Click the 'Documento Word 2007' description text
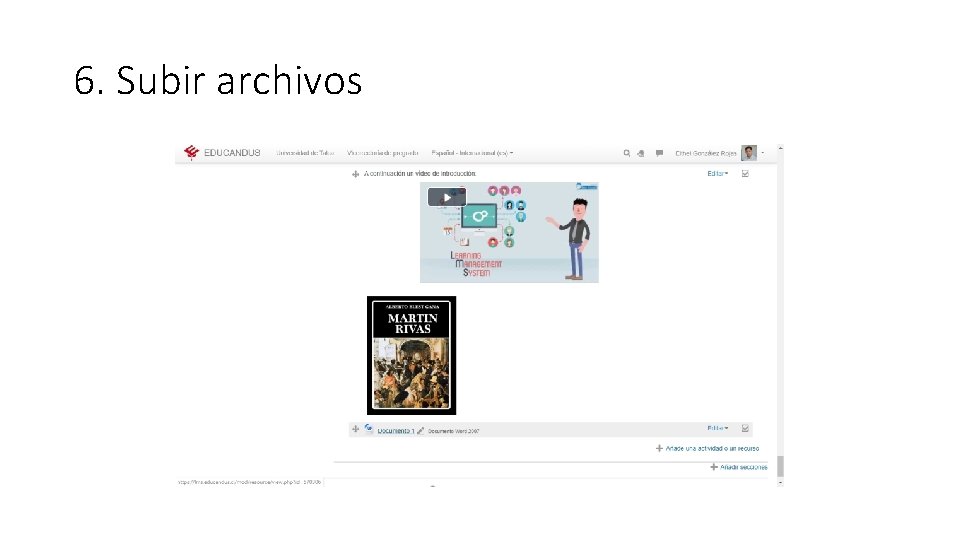 click(453, 432)
